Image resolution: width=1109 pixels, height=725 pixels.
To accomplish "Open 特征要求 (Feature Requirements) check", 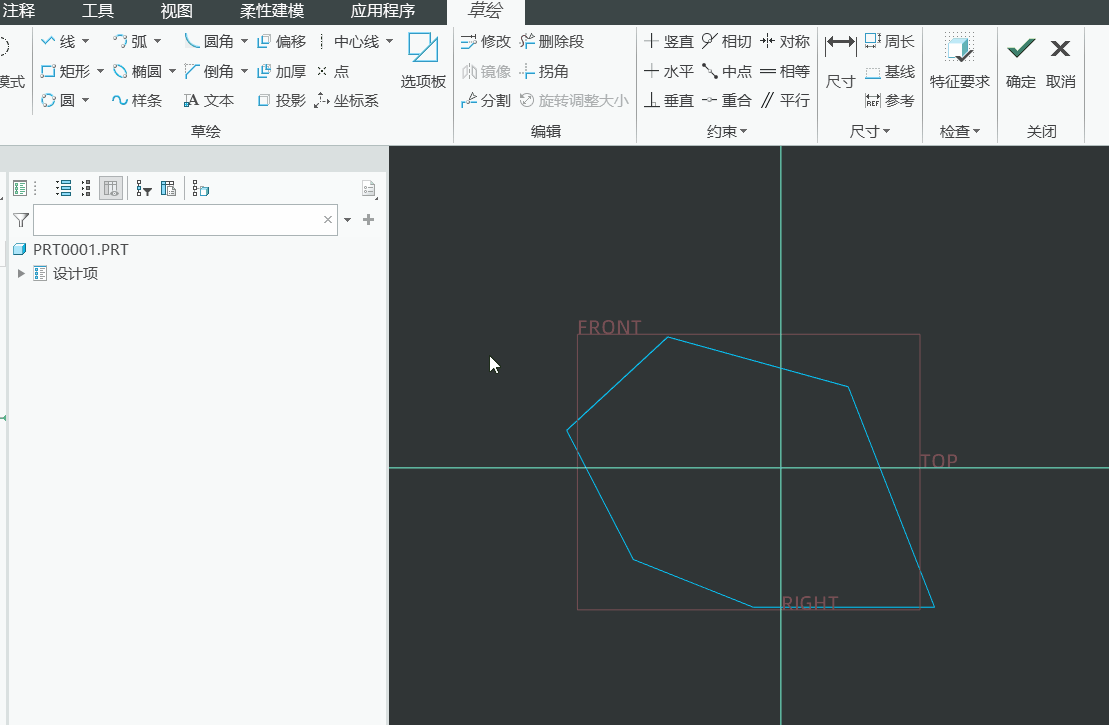I will 960,61.
